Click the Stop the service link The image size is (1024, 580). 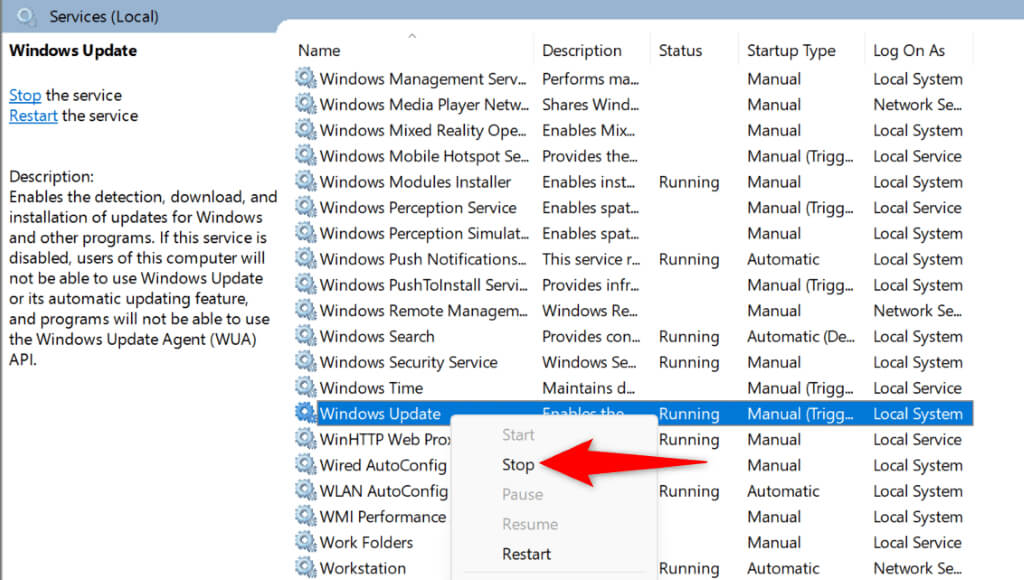[x=25, y=95]
